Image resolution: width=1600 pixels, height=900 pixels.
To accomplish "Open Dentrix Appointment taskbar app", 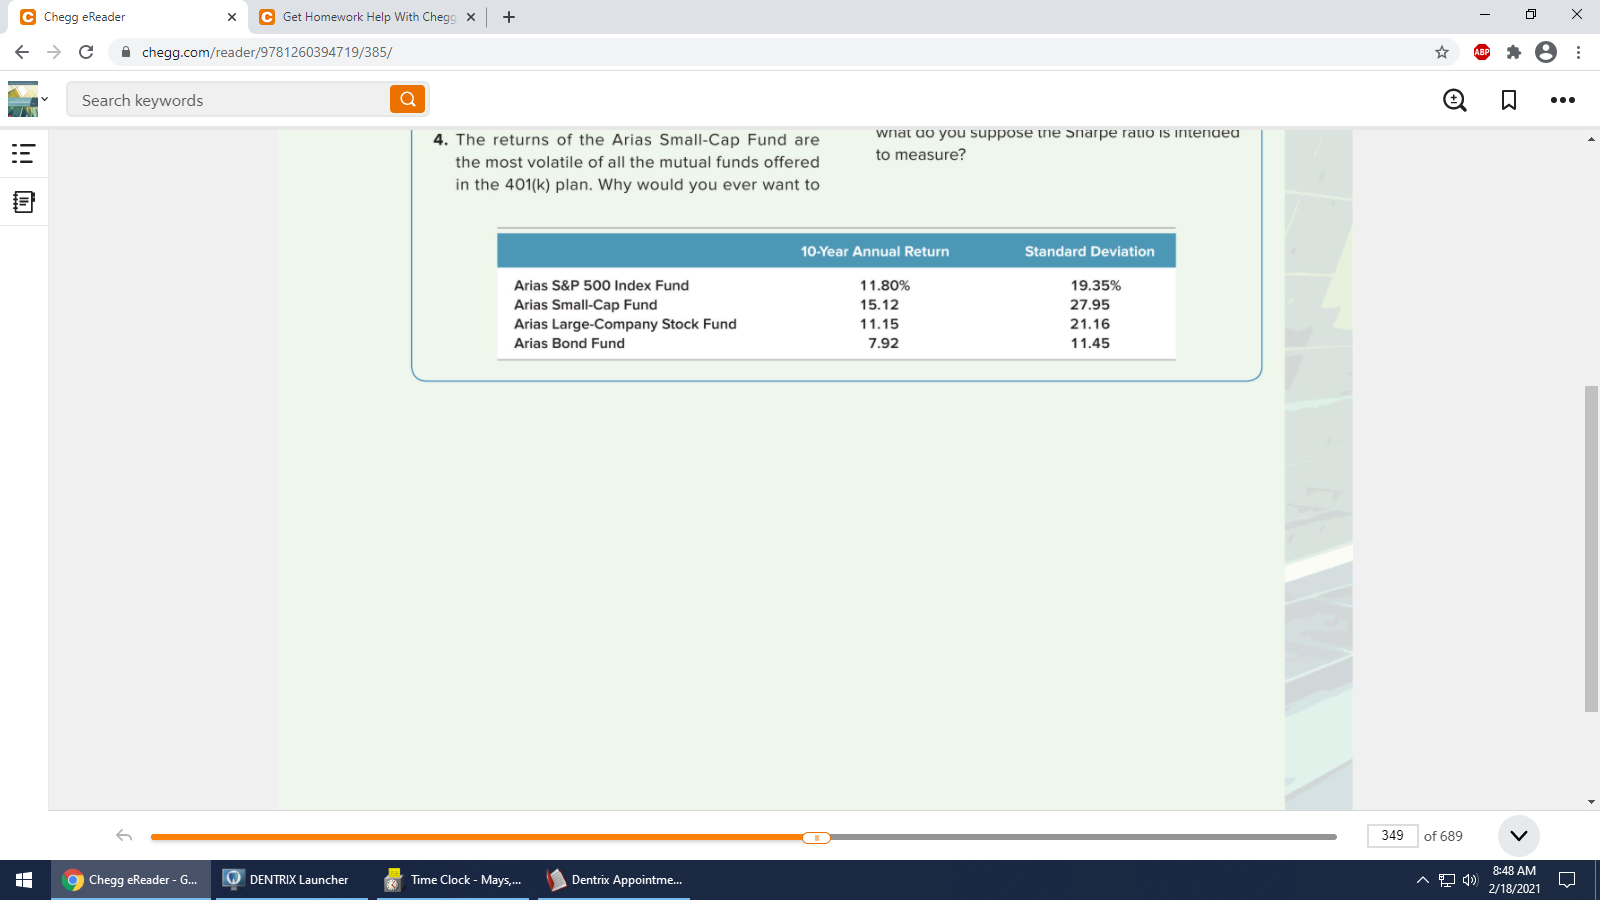I will click(x=614, y=880).
